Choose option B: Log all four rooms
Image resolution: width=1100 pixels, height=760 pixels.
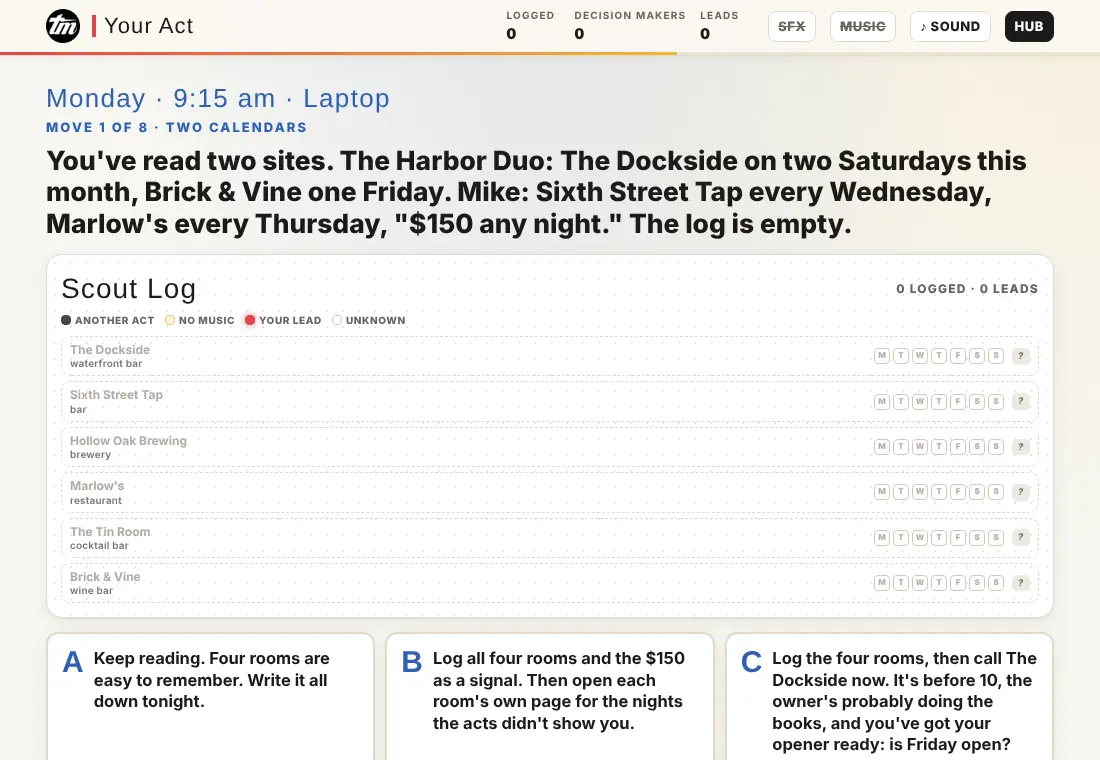tap(550, 696)
